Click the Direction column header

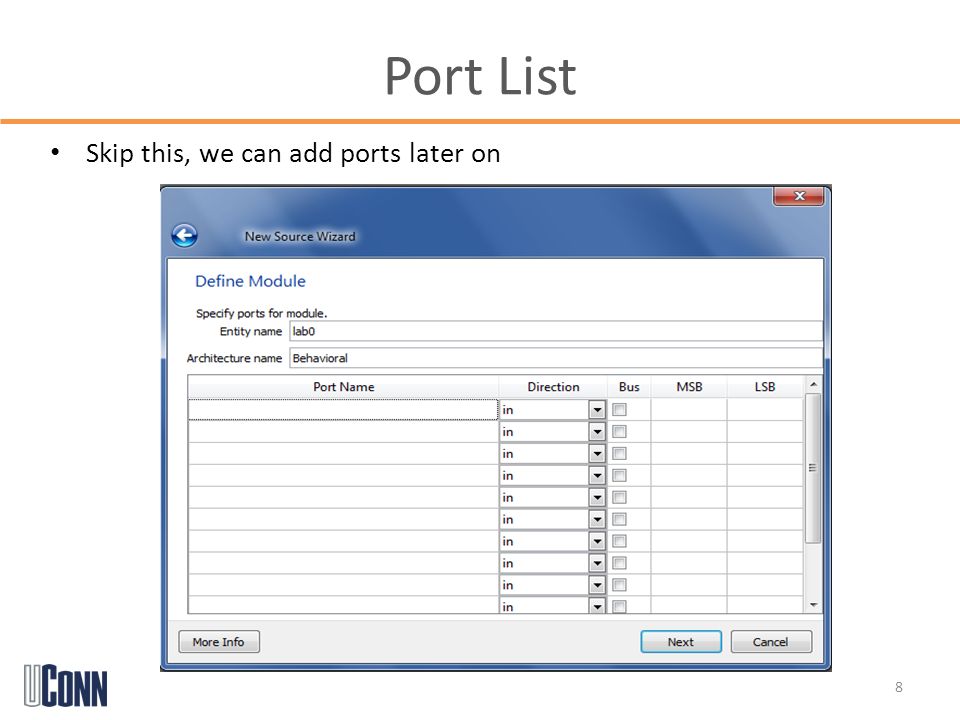pyautogui.click(x=553, y=387)
